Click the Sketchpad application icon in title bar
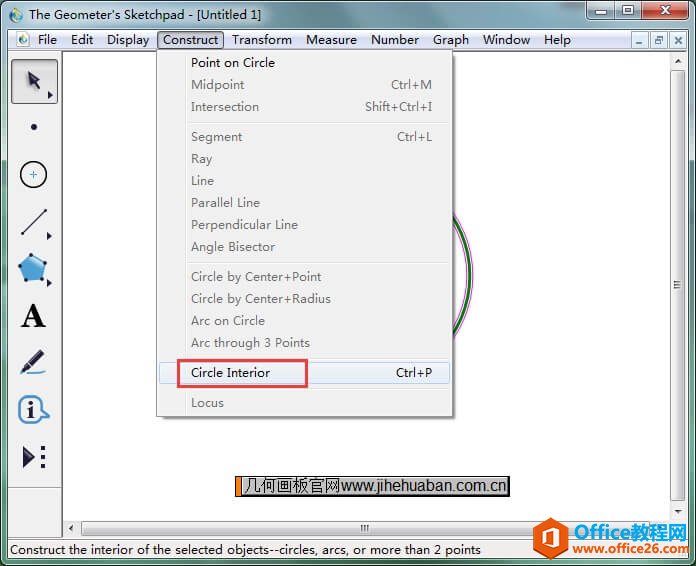The width and height of the screenshot is (696, 566). [x=16, y=15]
